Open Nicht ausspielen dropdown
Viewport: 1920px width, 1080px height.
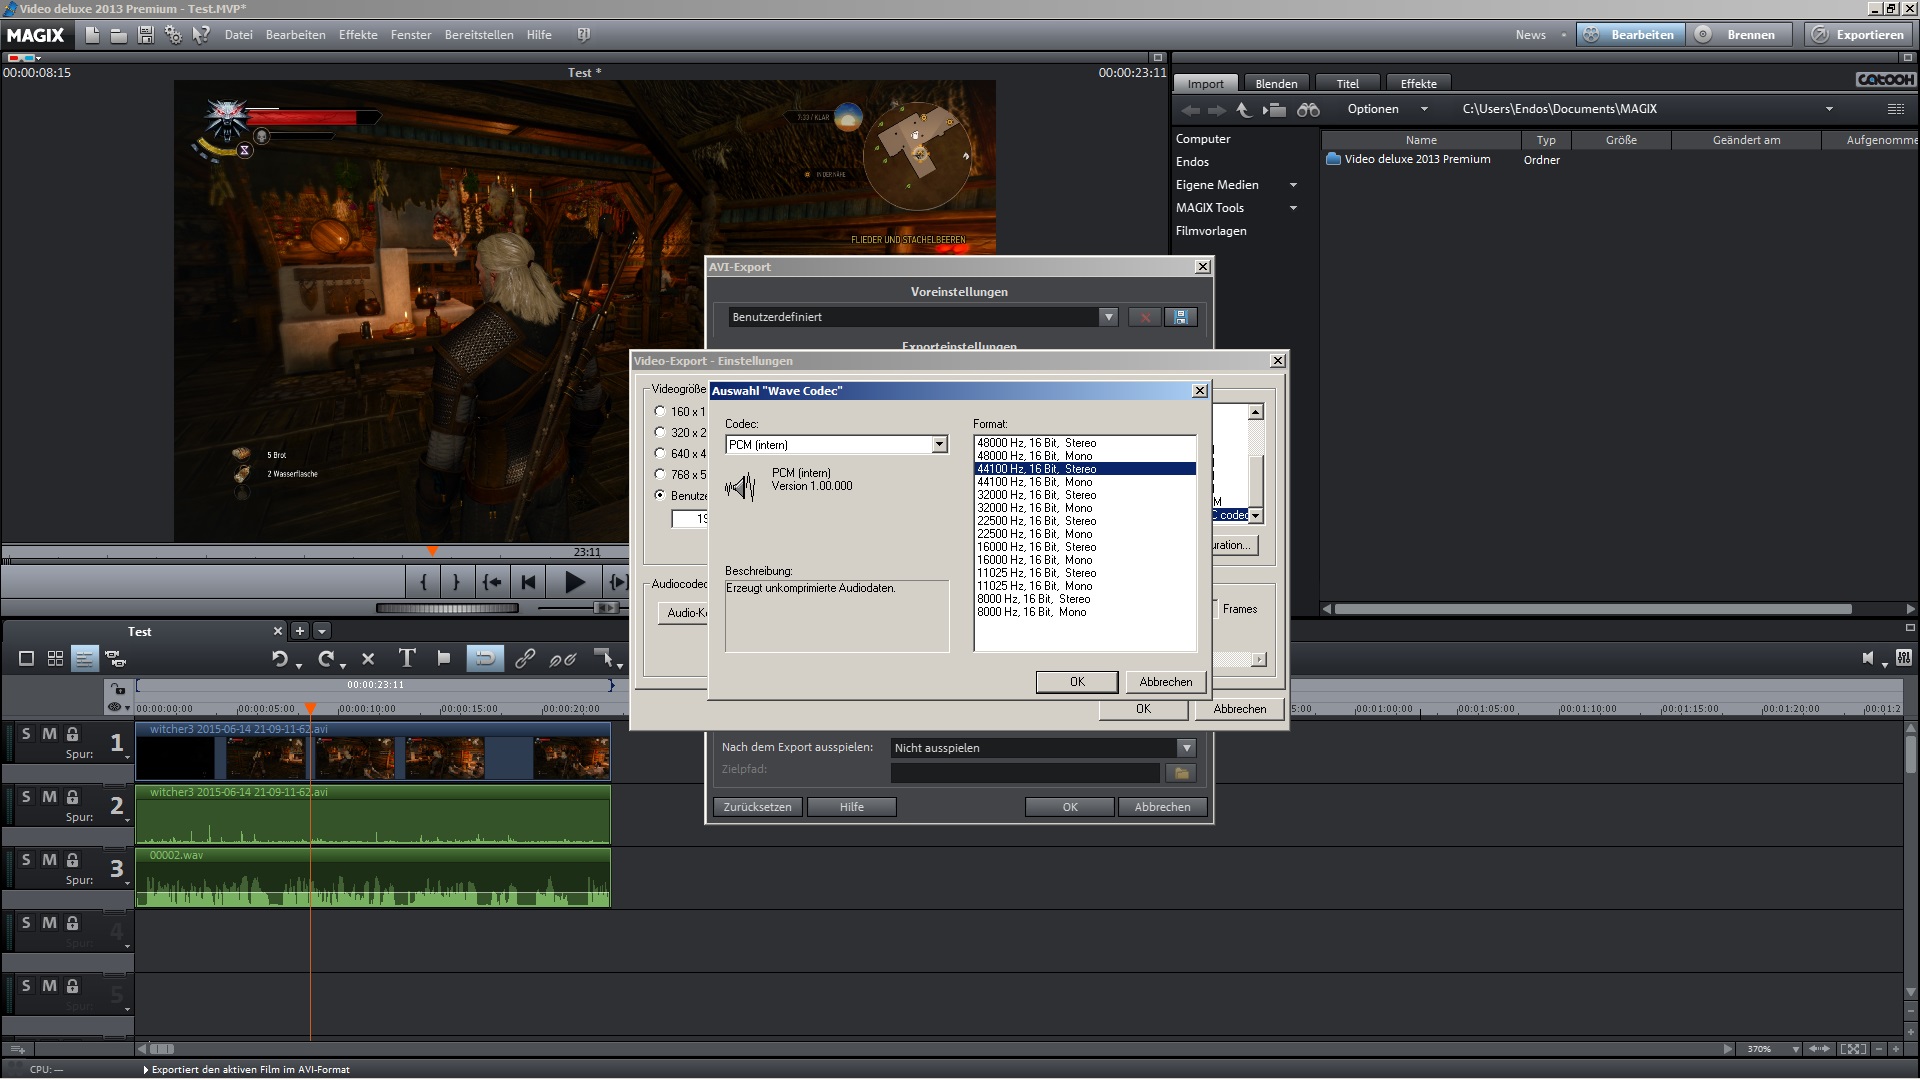point(1186,748)
